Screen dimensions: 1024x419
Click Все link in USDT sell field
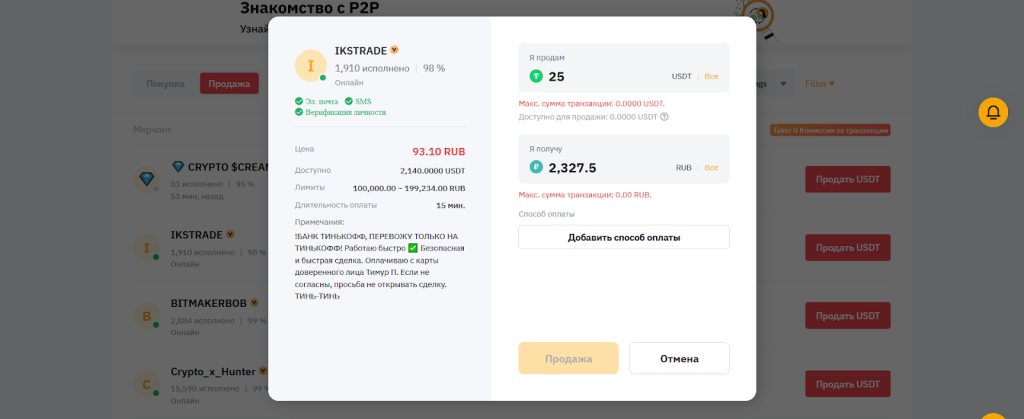(x=711, y=77)
